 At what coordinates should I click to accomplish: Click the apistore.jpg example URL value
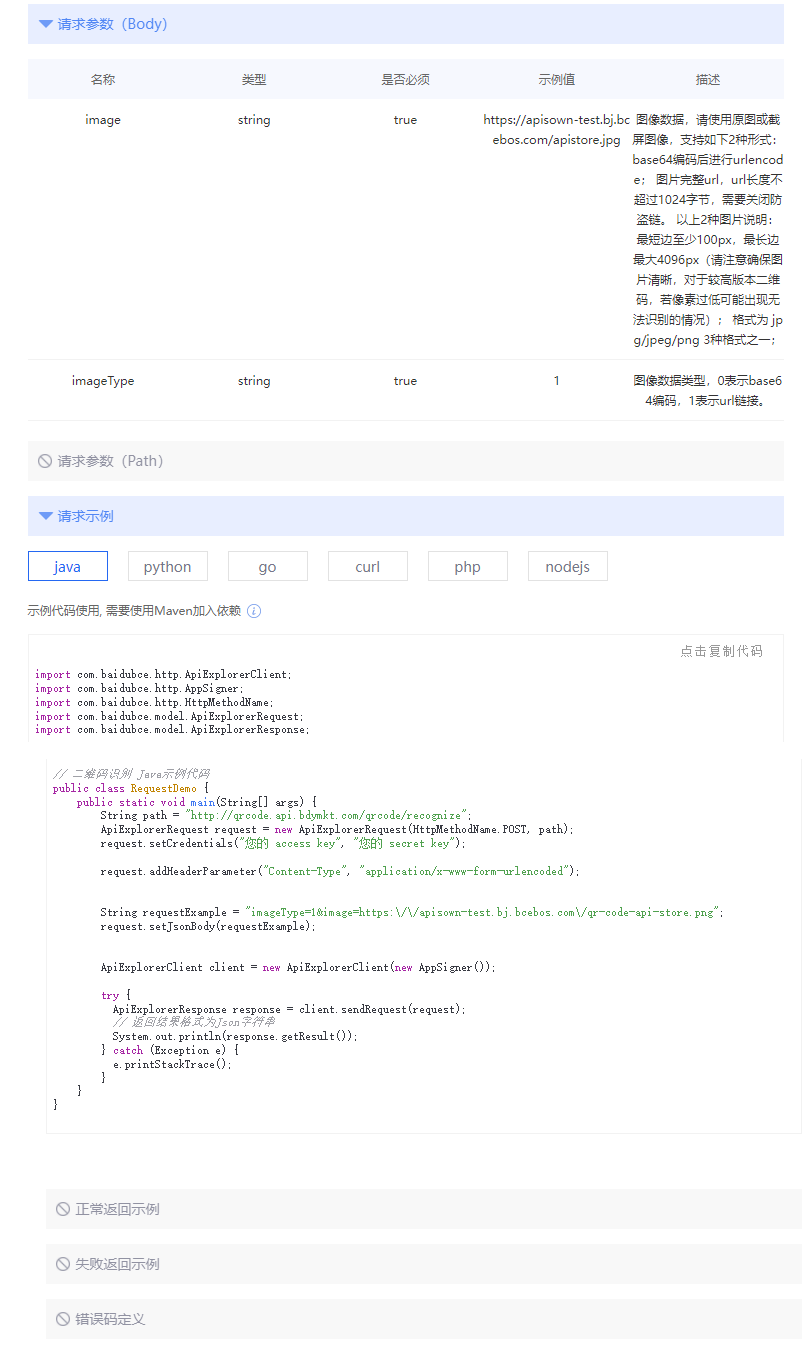pos(557,130)
